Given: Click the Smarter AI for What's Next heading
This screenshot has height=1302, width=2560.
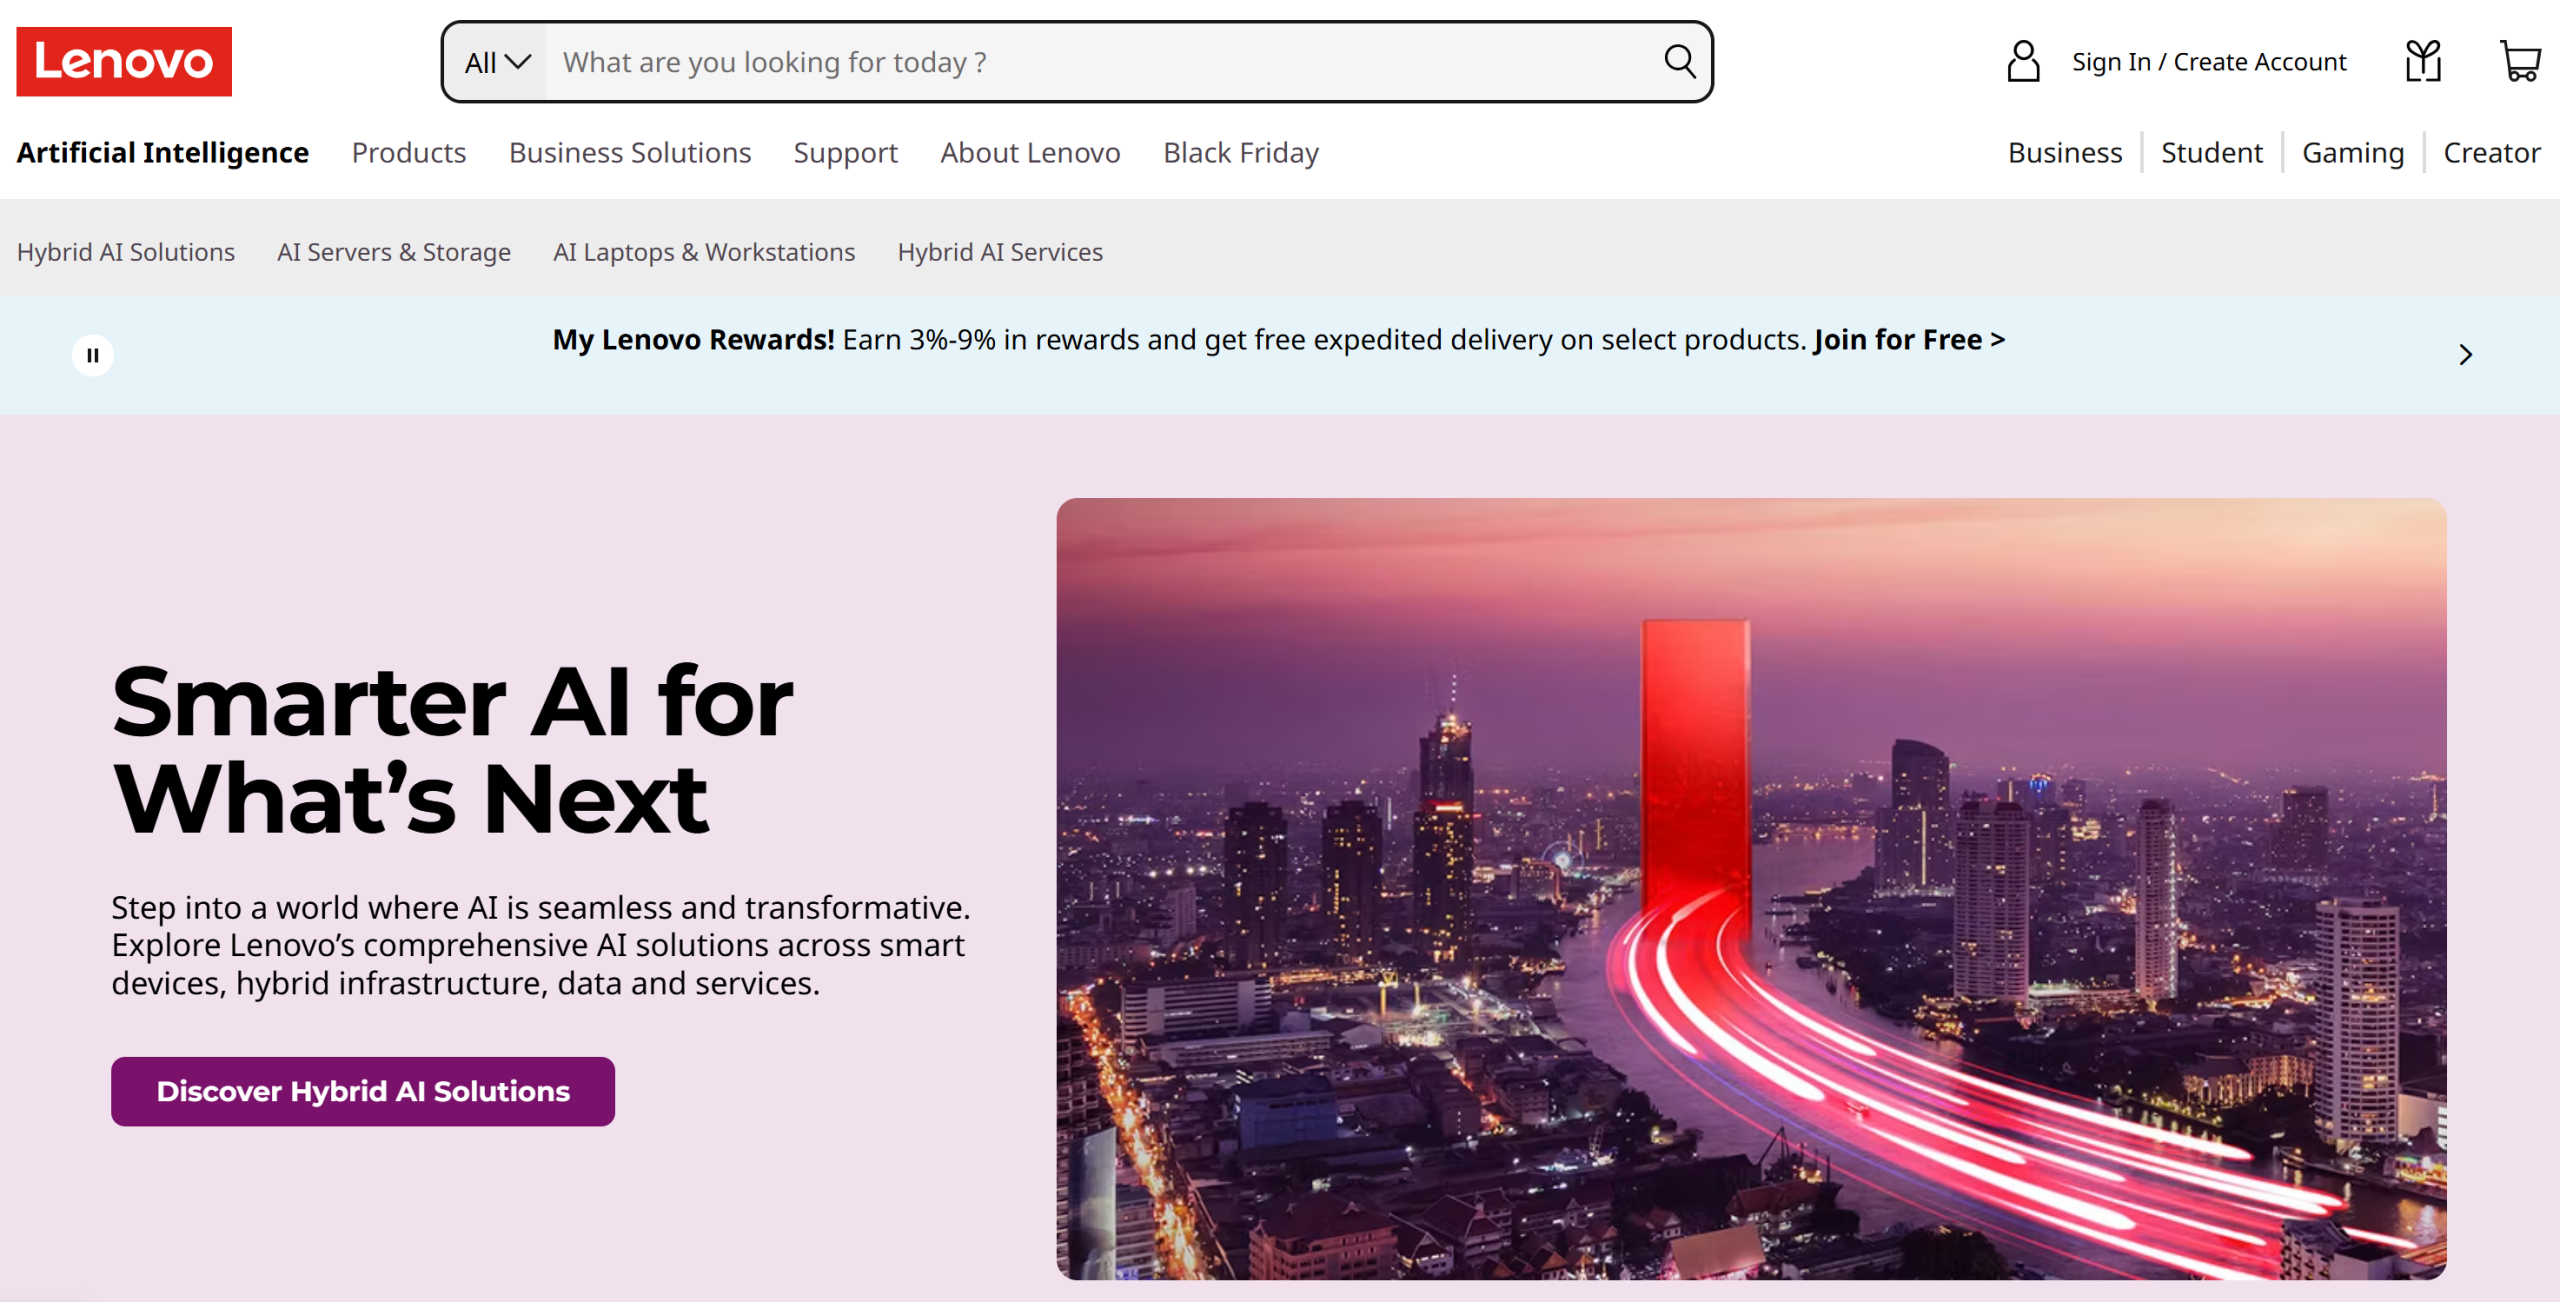Looking at the screenshot, I should point(453,750).
